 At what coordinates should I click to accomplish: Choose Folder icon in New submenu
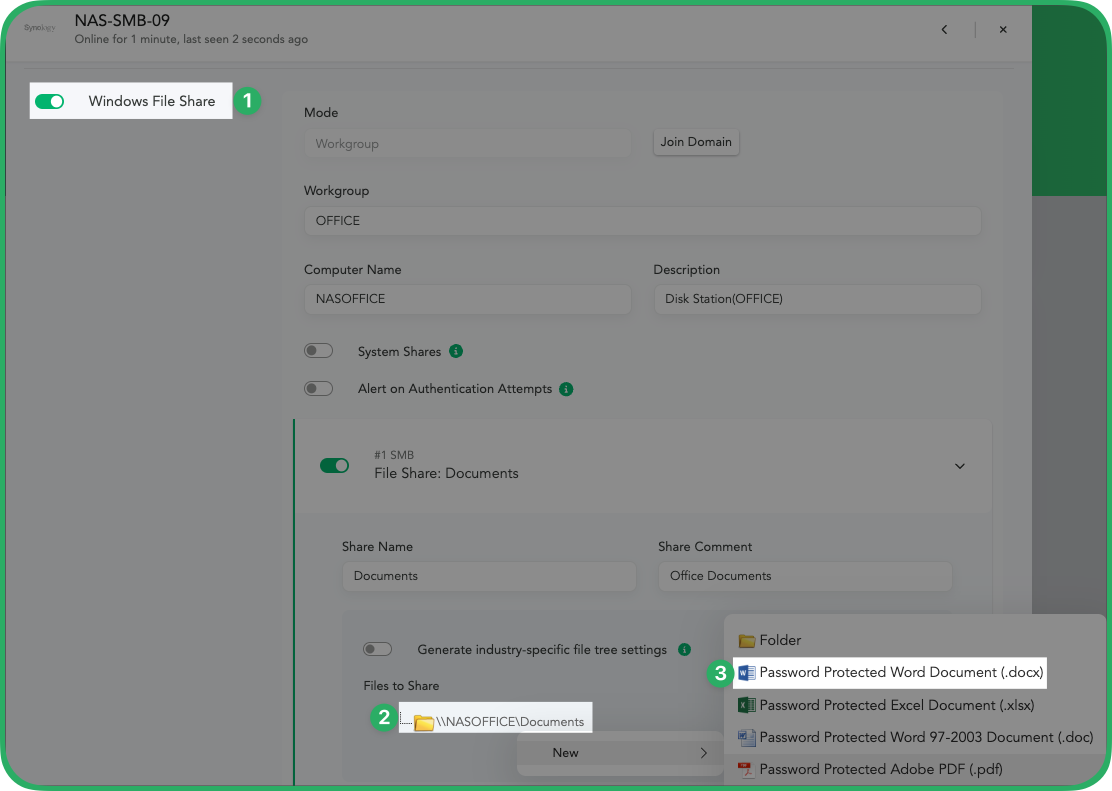pyautogui.click(x=746, y=641)
